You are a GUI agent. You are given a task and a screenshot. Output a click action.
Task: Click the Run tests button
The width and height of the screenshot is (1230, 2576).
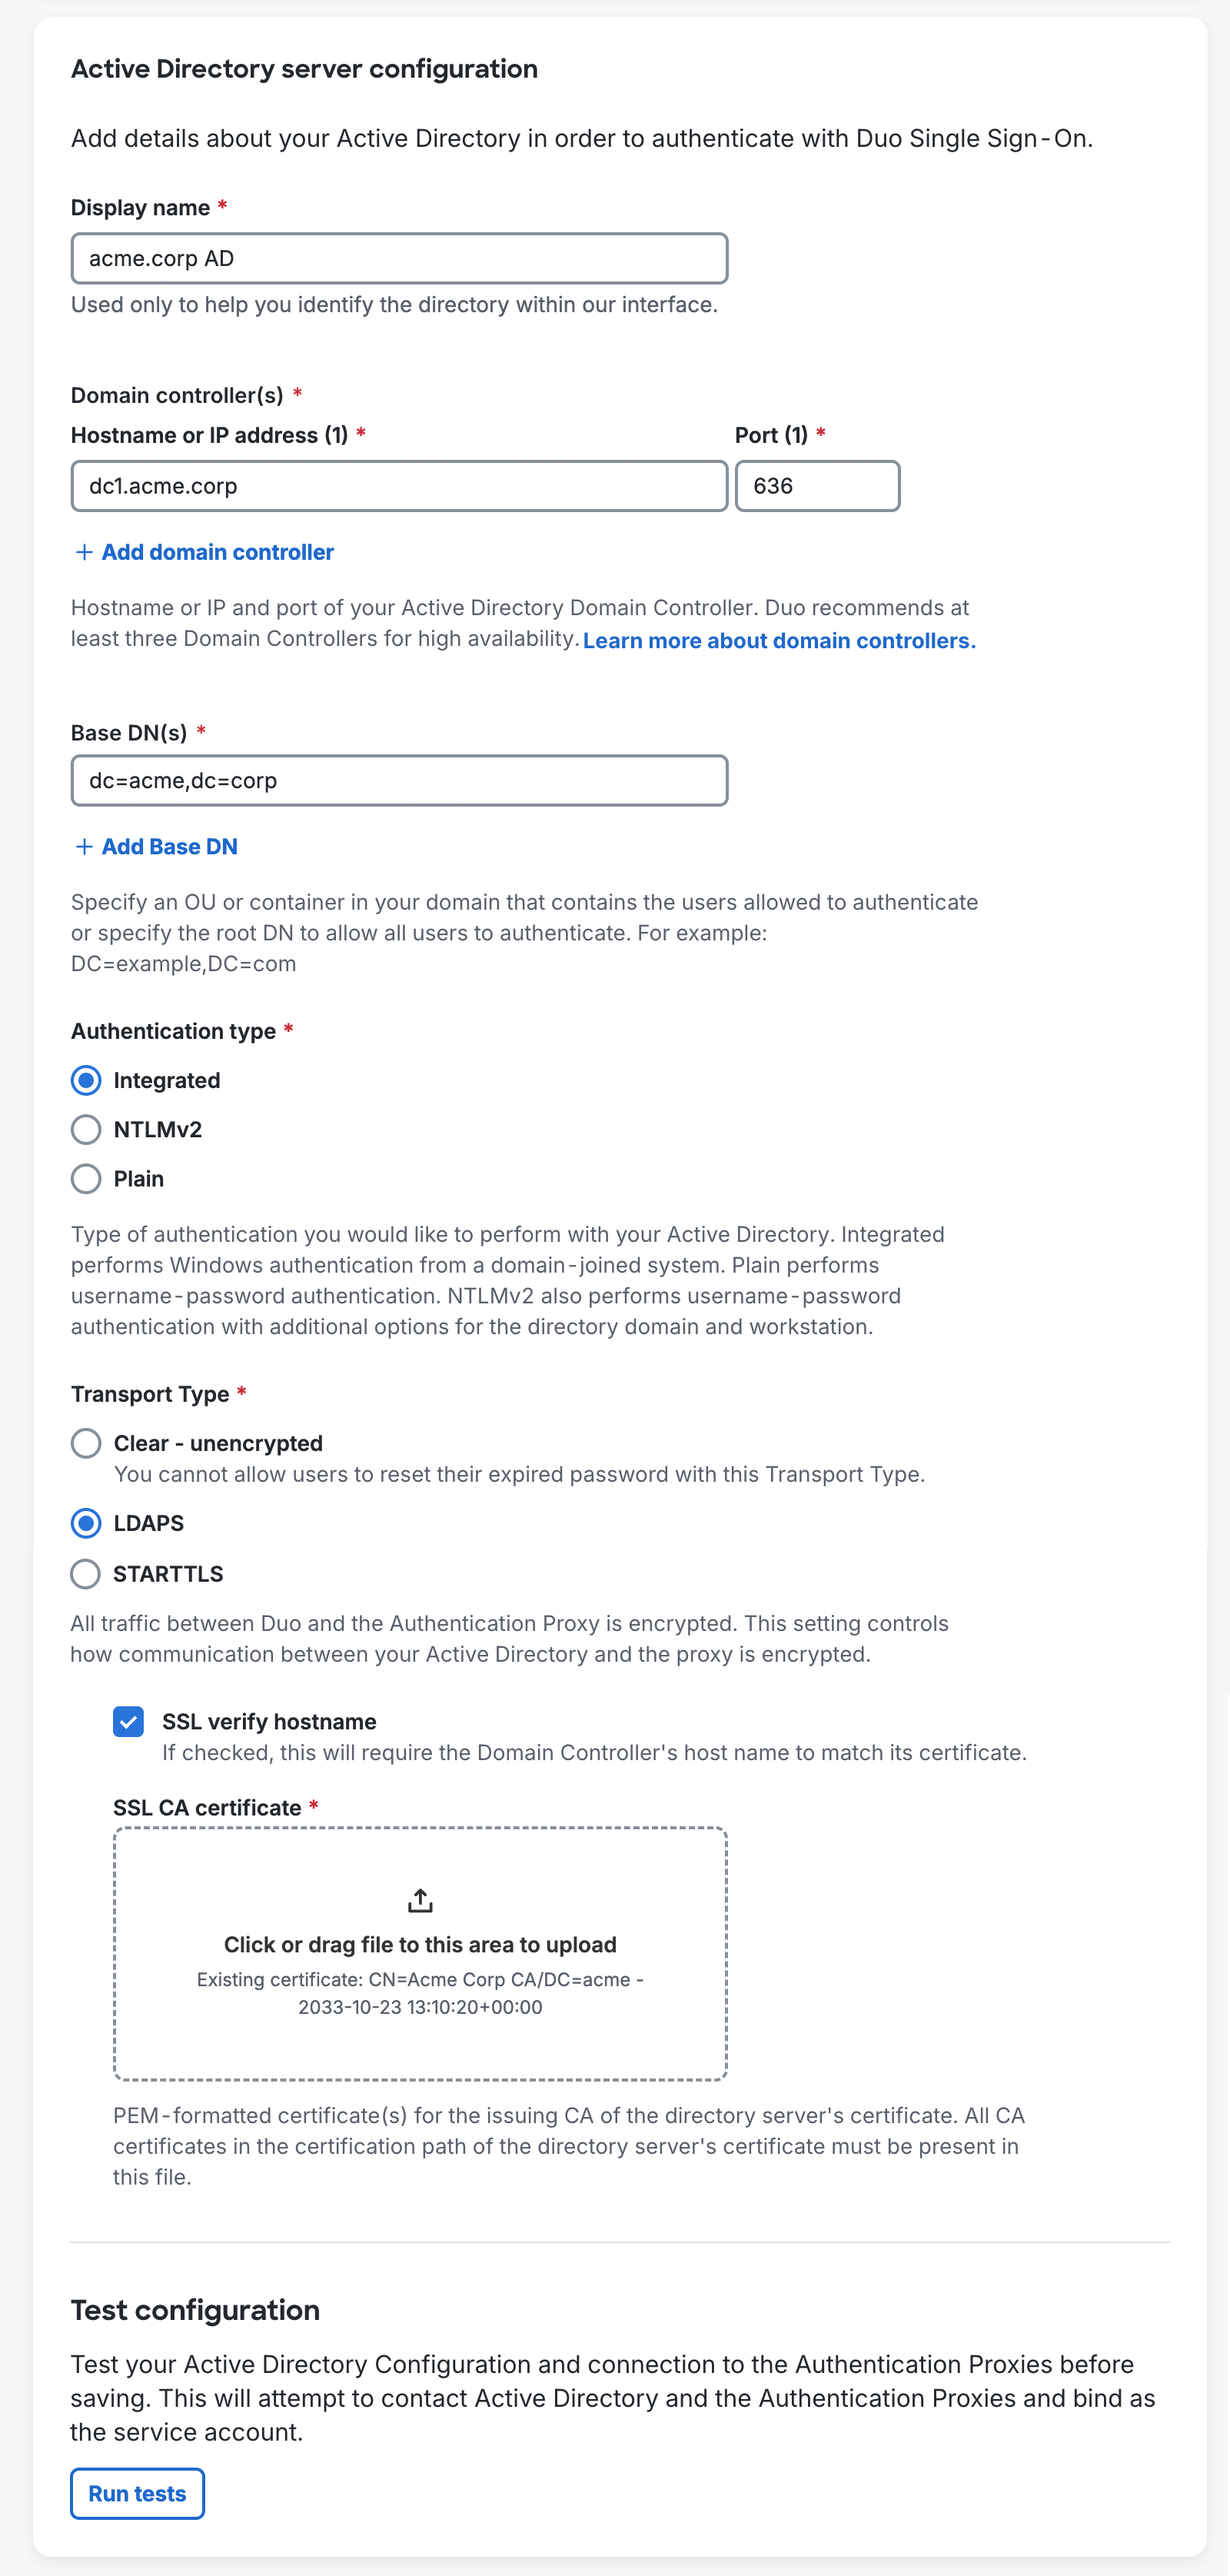pos(137,2493)
